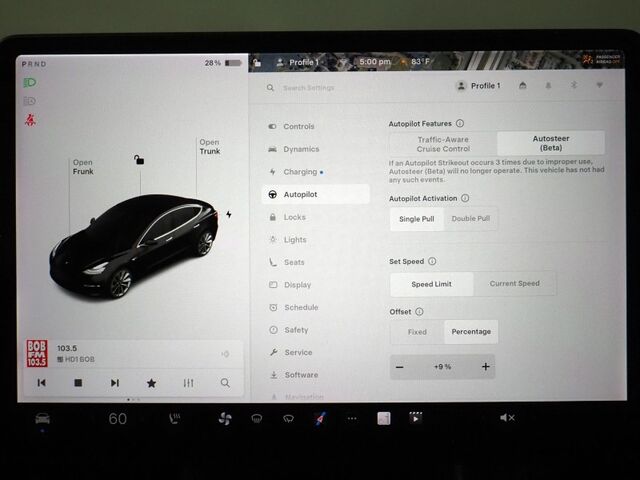Tap the muted volume speaker icon

point(507,418)
